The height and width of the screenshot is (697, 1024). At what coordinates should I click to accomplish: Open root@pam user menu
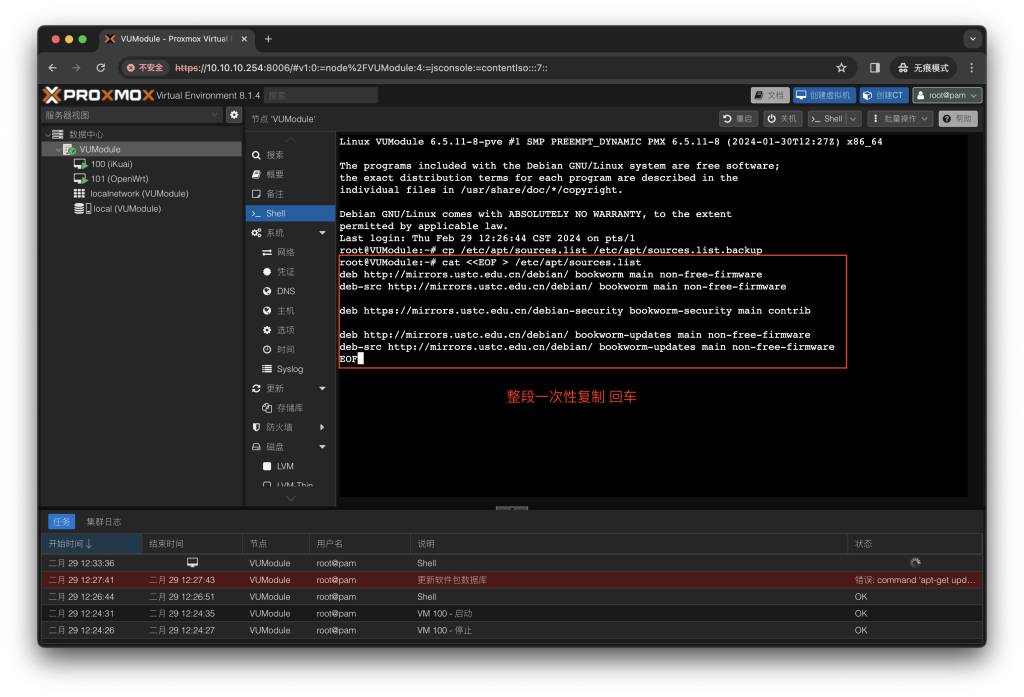pos(947,95)
